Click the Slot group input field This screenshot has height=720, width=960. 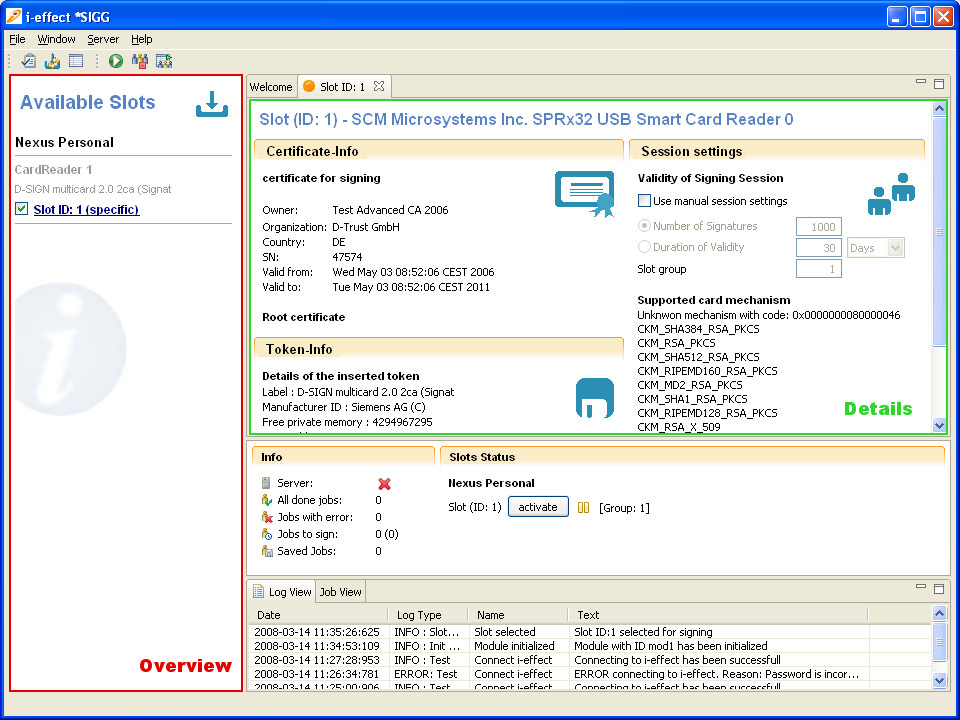click(x=818, y=269)
